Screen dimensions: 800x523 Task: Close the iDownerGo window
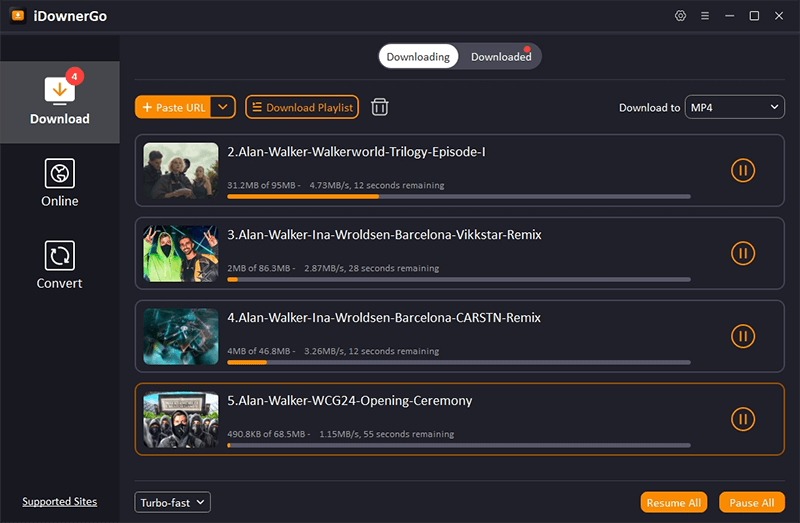point(779,16)
